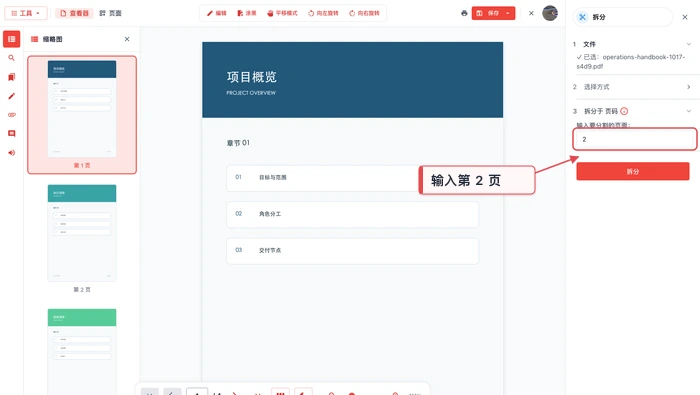The height and width of the screenshot is (395, 700).
Task: Focus the split page number input field
Action: (634, 139)
